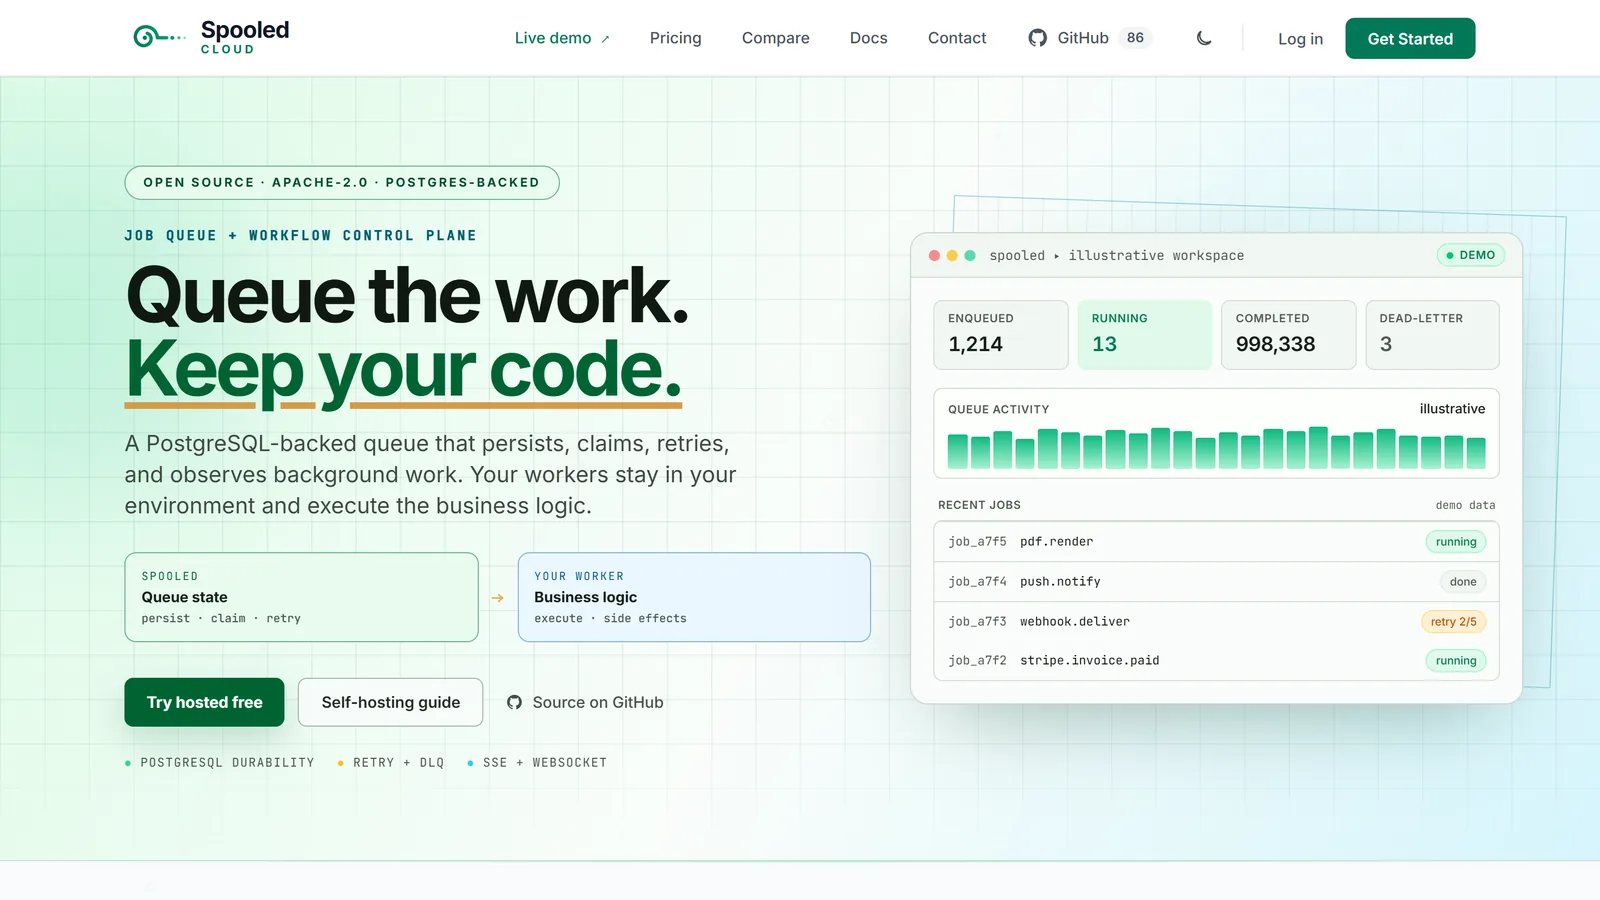Click Log in

pos(1300,39)
